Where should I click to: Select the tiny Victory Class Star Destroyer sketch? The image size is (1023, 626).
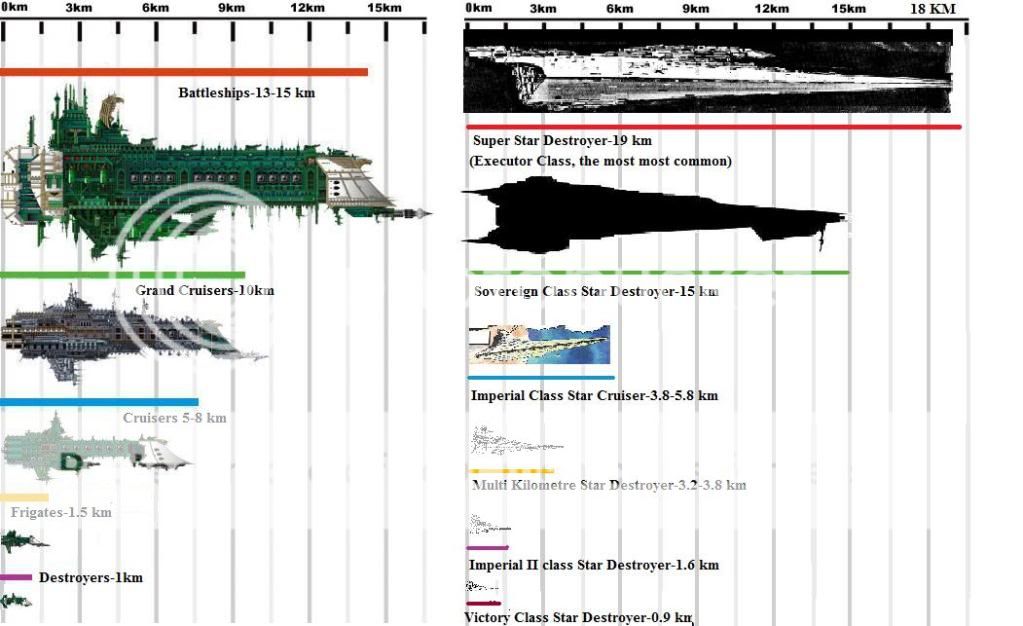pos(481,587)
